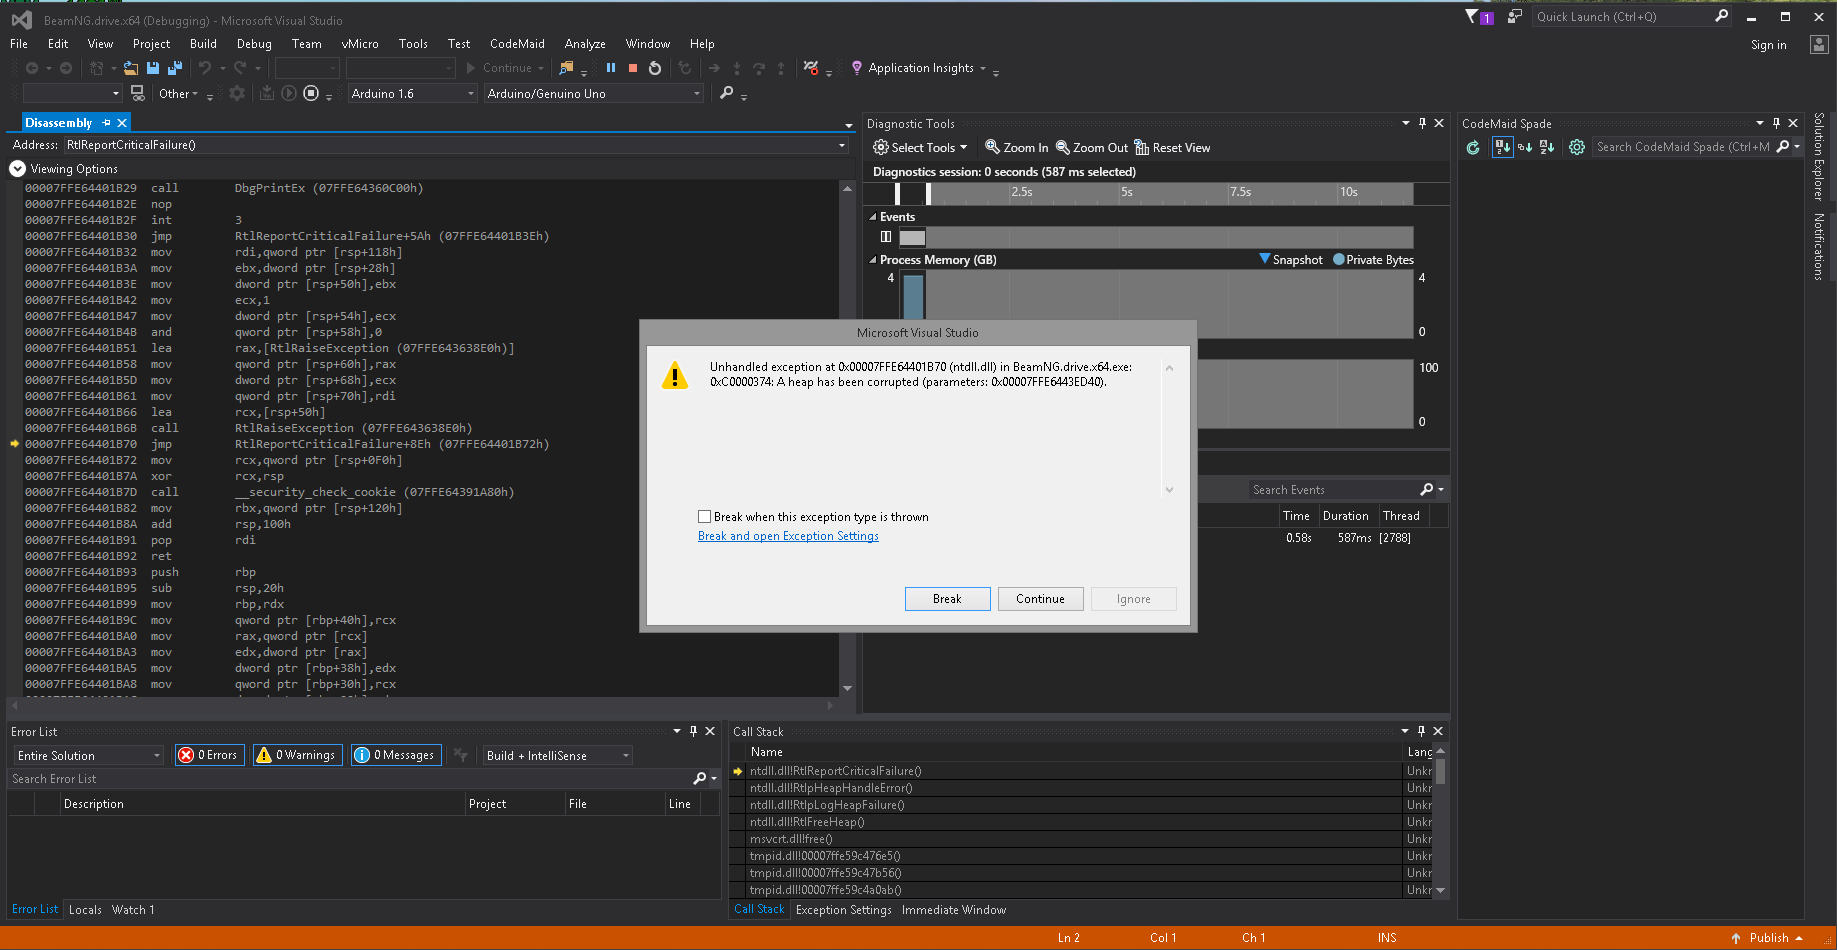
Task: Click Reset View in Diagnostic Tools
Action: [1172, 147]
